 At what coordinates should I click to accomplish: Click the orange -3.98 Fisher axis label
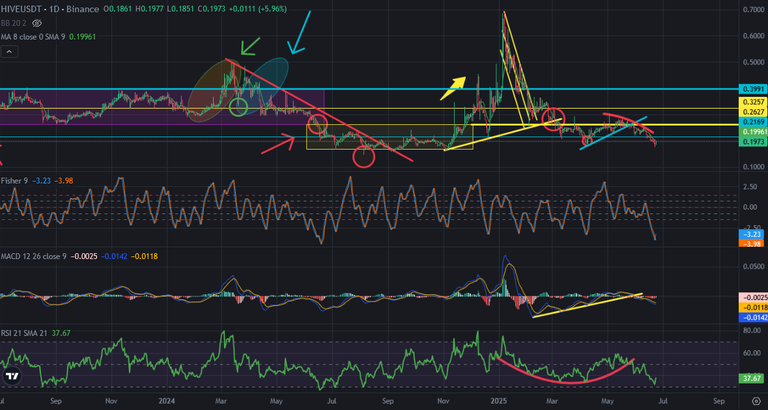tap(752, 243)
